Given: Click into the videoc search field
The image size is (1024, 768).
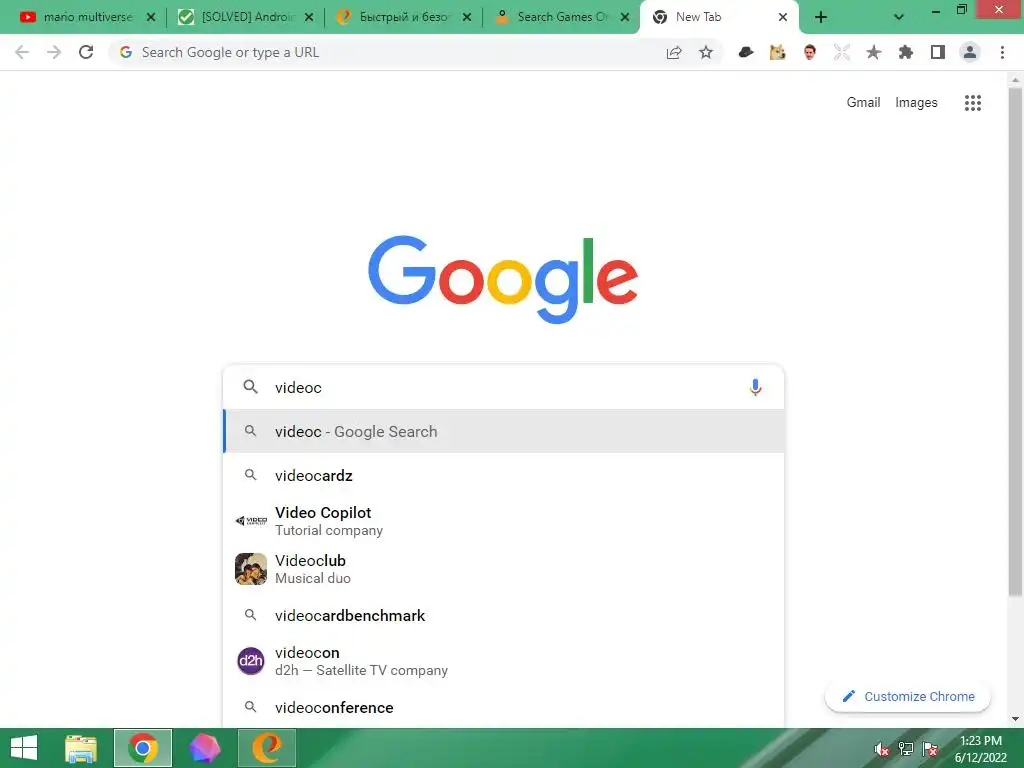Looking at the screenshot, I should (x=503, y=387).
